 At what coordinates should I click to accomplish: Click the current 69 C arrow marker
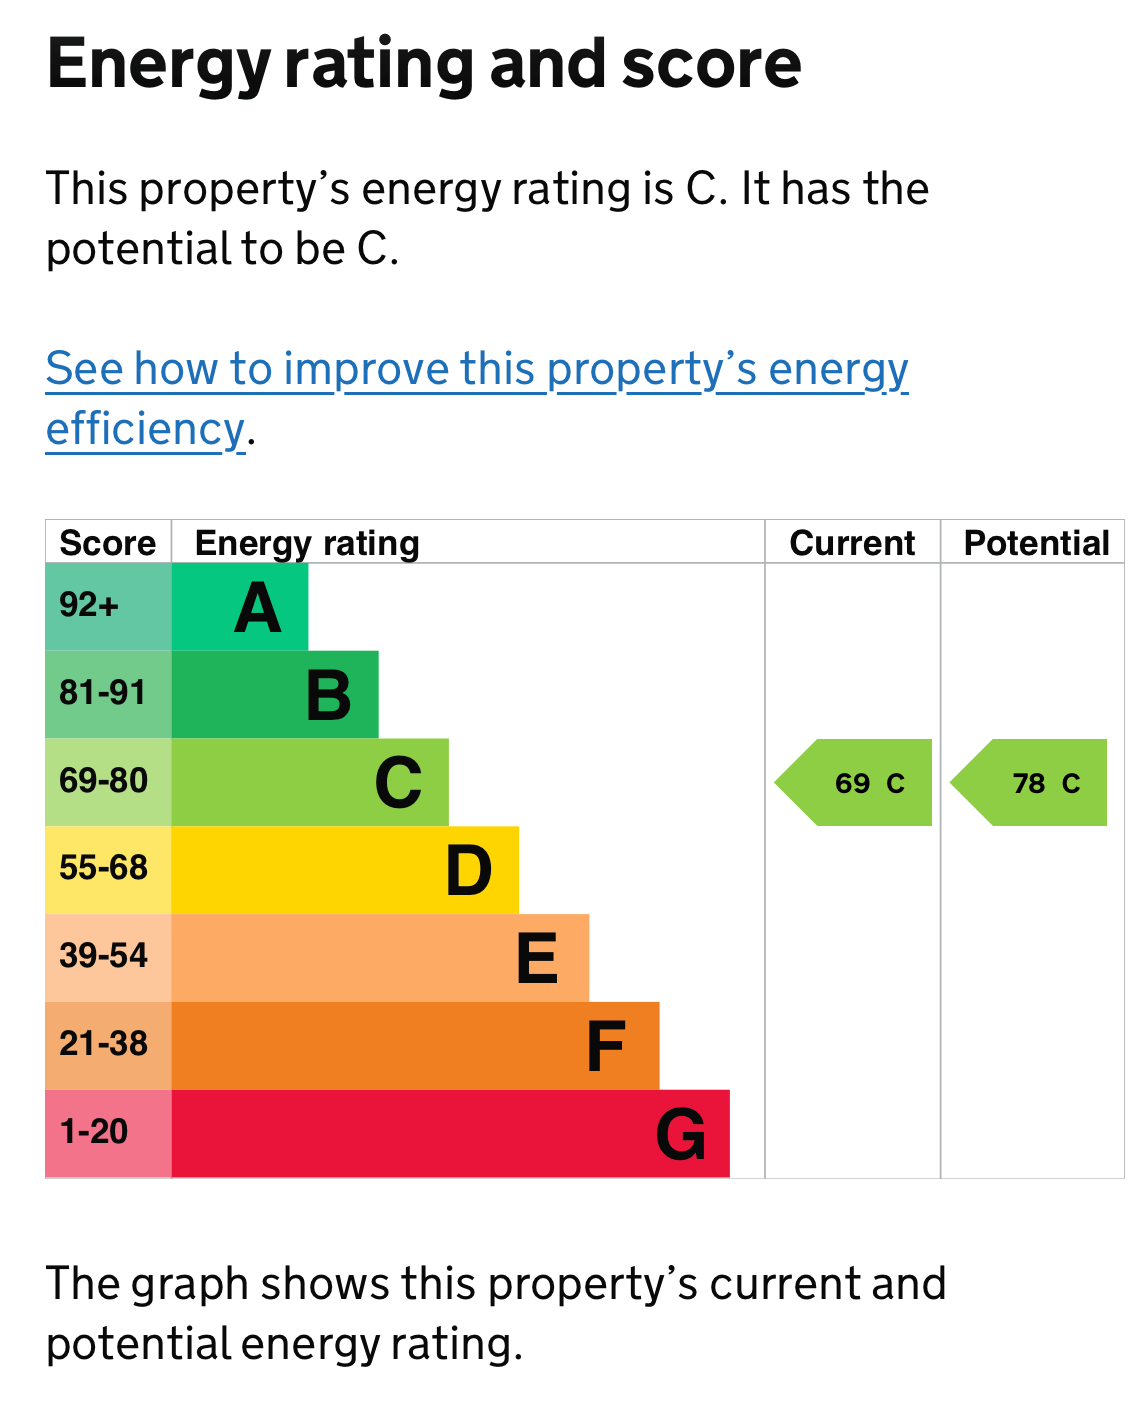[856, 783]
